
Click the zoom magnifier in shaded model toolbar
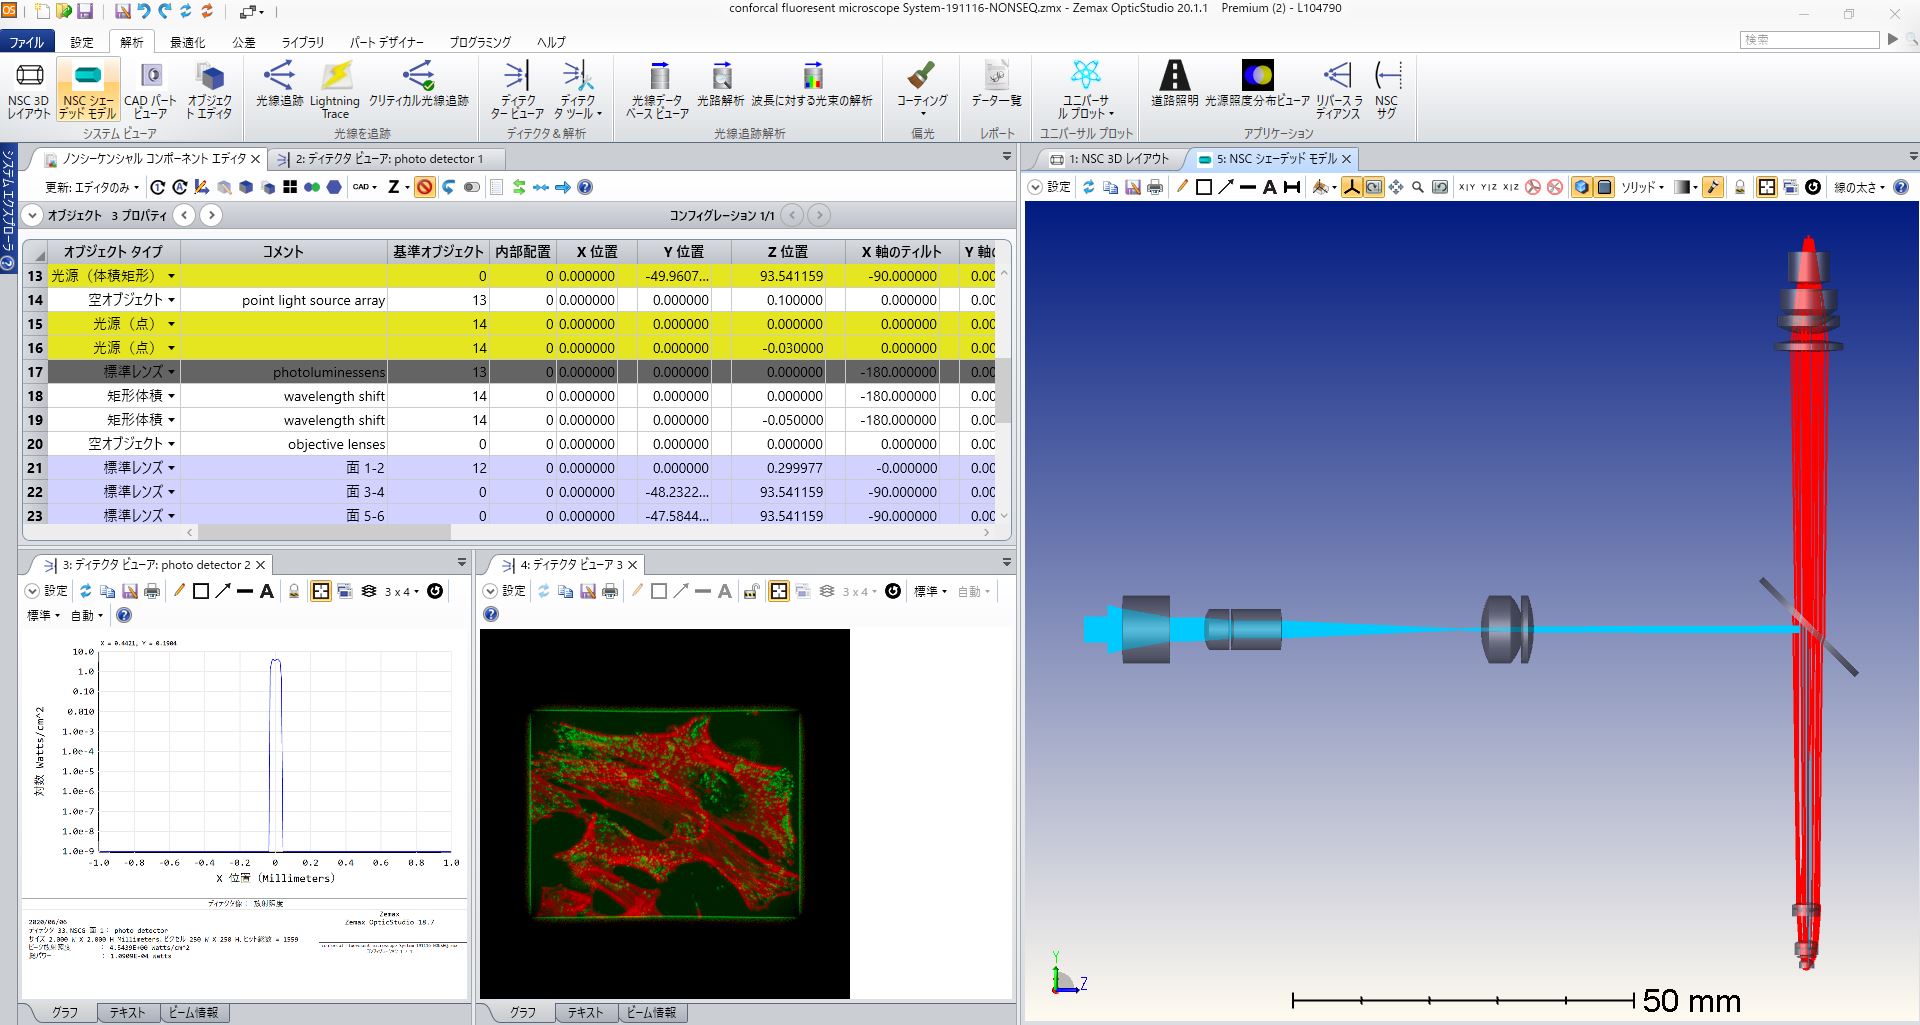click(x=1418, y=187)
